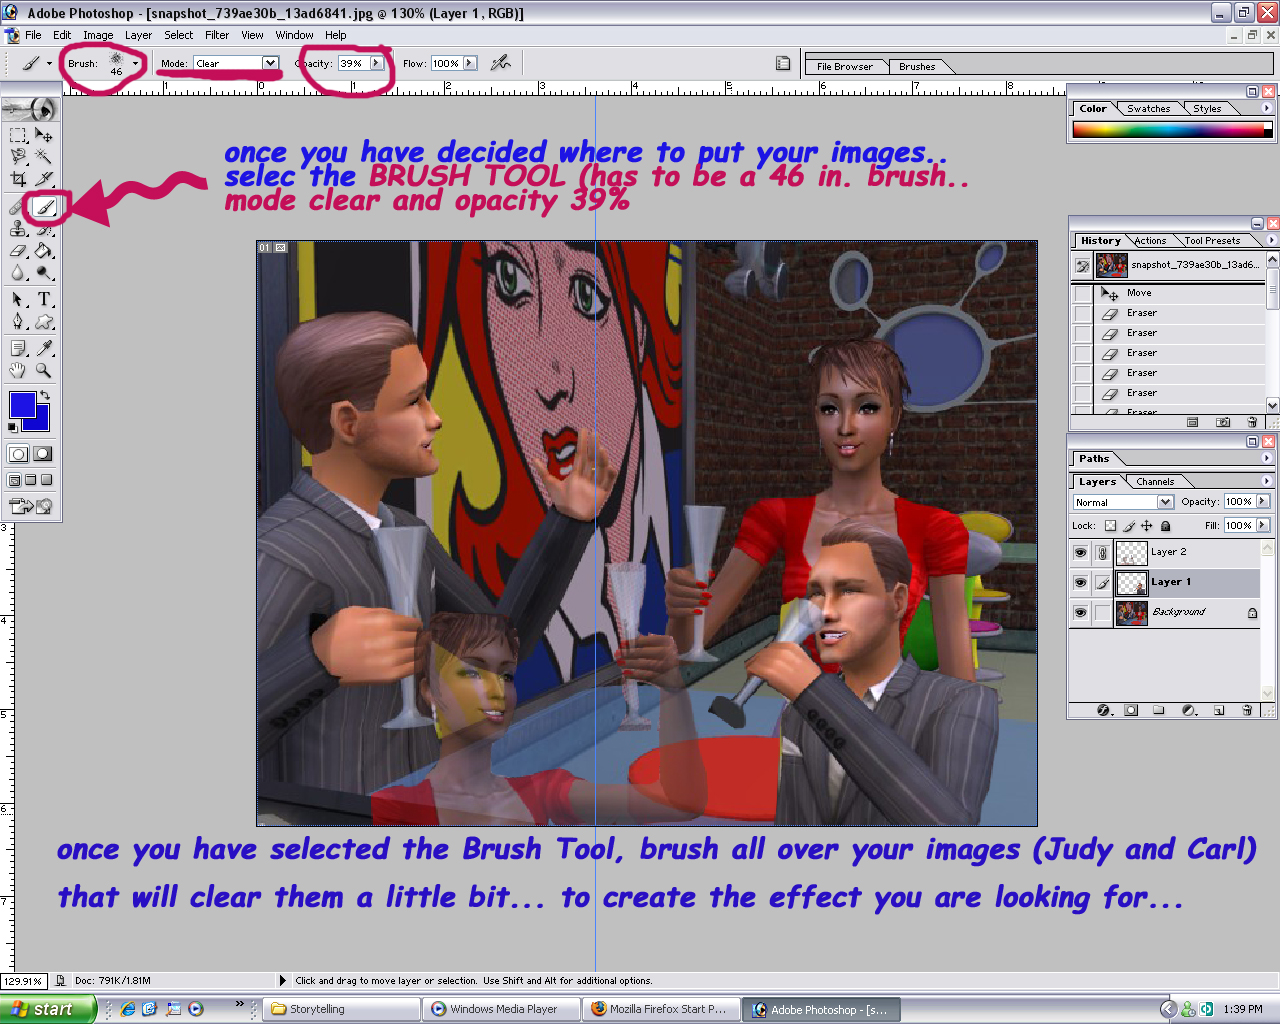Select the Crop tool
The image size is (1280, 1024).
click(19, 179)
